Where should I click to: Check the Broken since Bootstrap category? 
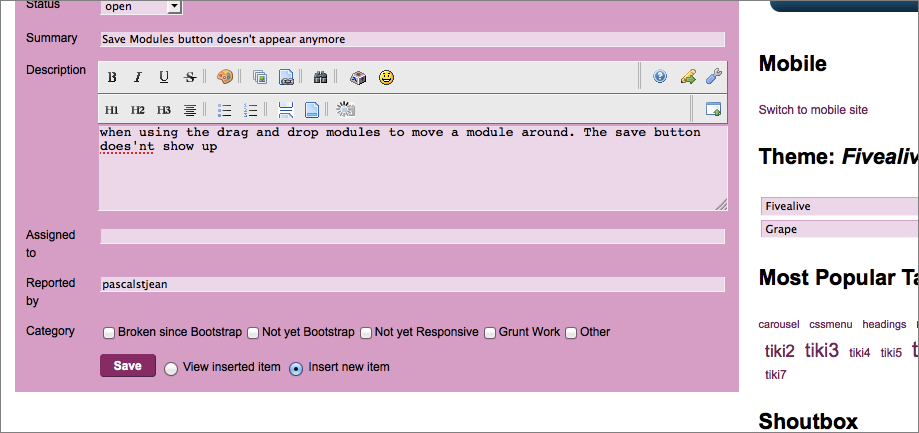(x=109, y=333)
